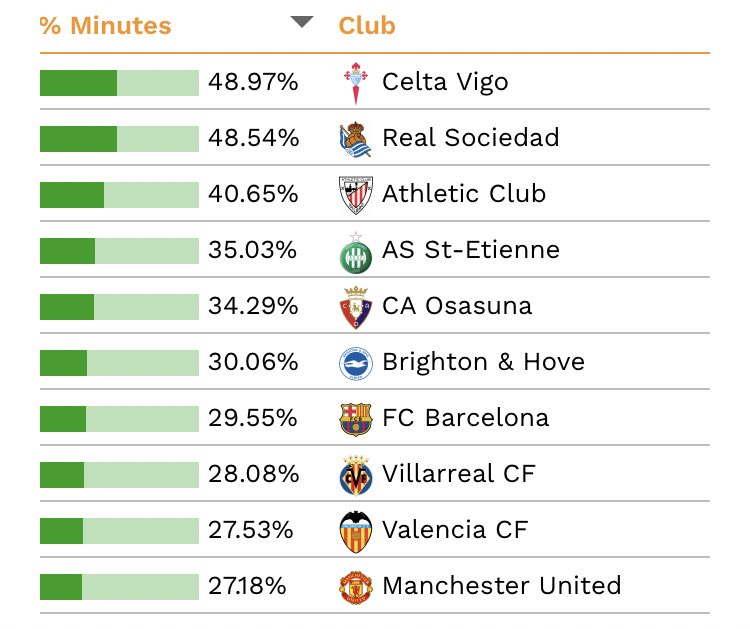This screenshot has height=629, width=750.
Task: Sort by the % Minutes column header
Action: point(105,25)
